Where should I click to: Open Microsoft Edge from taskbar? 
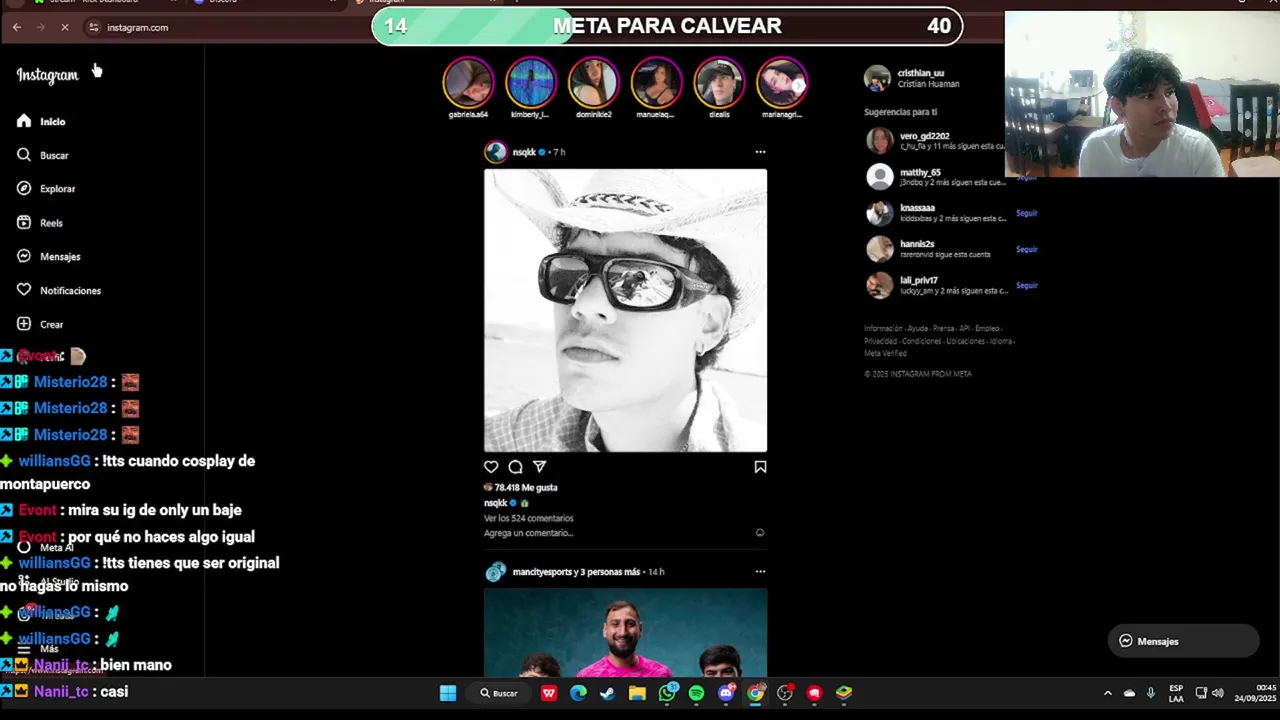click(578, 693)
